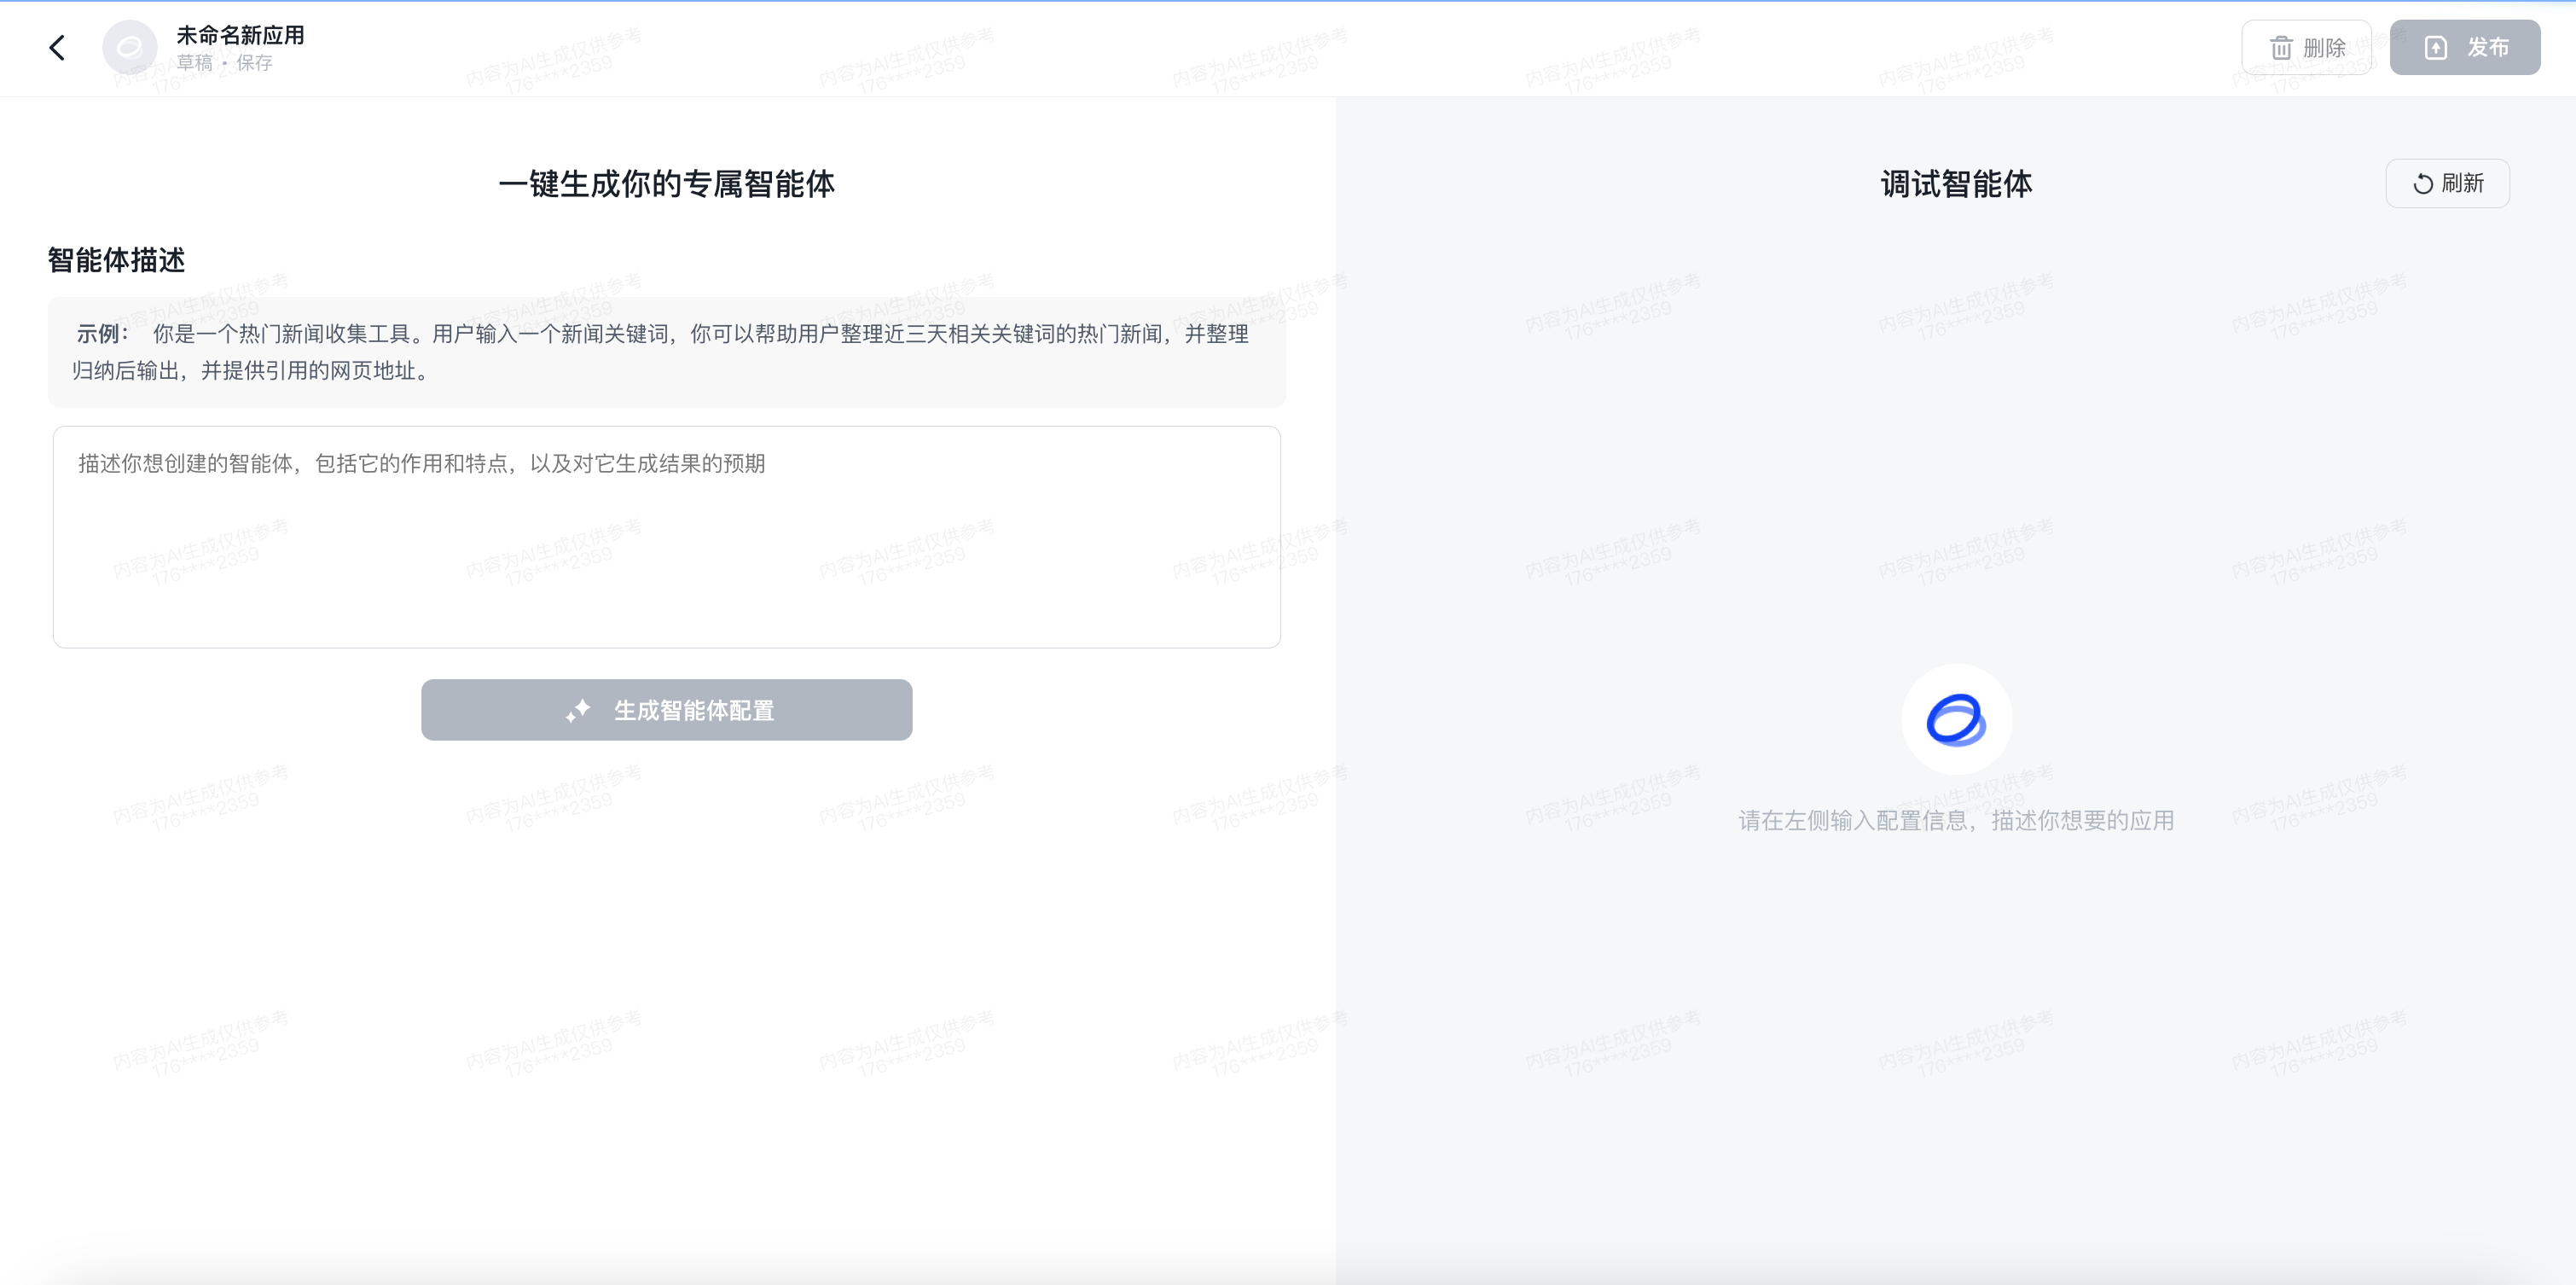
Task: Select the app name 未命名新应用
Action: click(x=240, y=35)
